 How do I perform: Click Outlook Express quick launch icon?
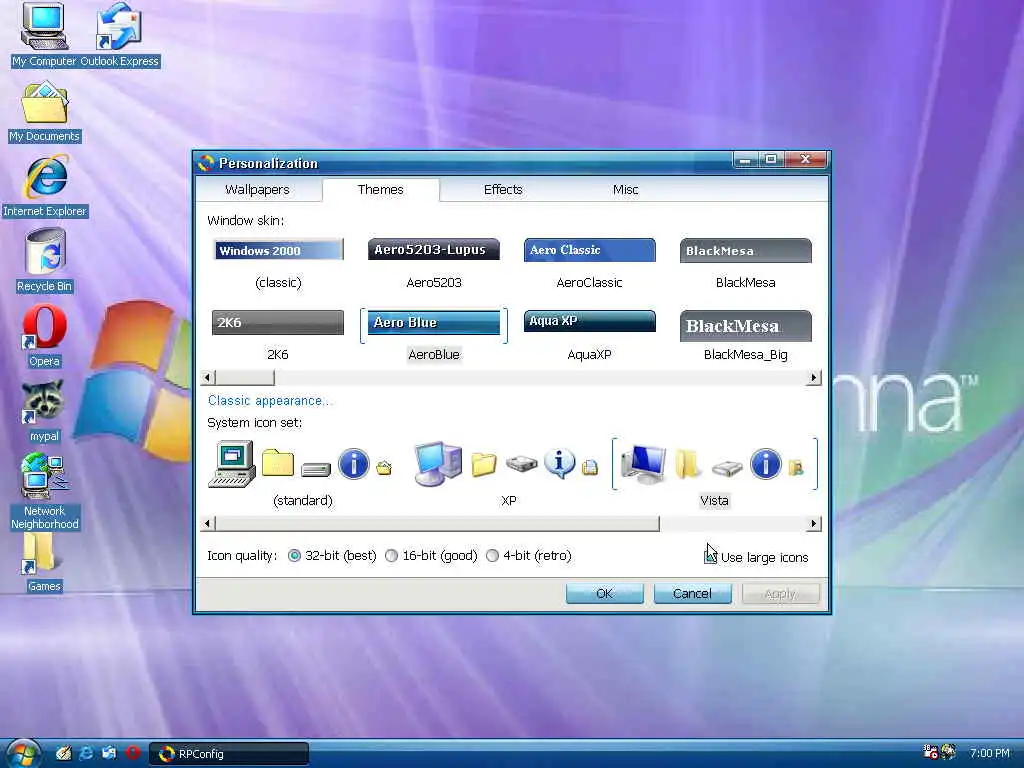point(109,753)
